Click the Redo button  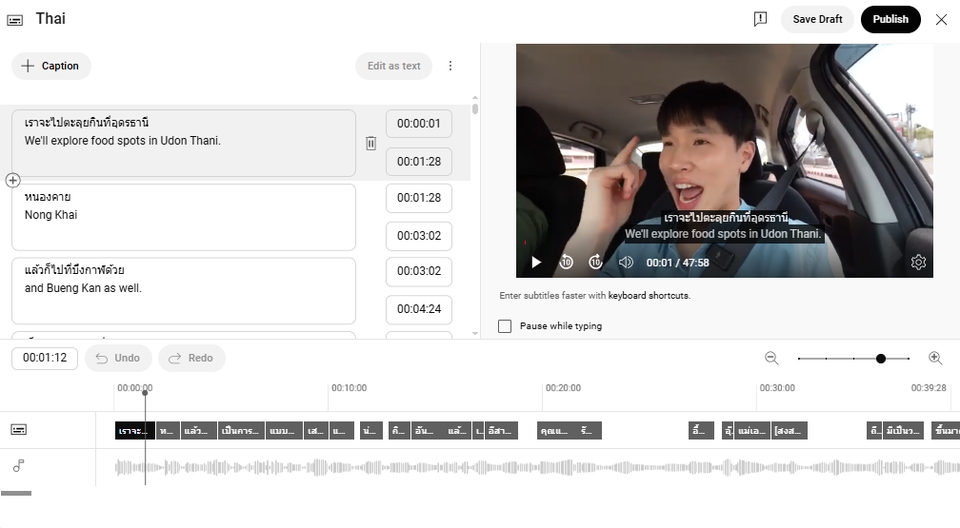point(192,358)
